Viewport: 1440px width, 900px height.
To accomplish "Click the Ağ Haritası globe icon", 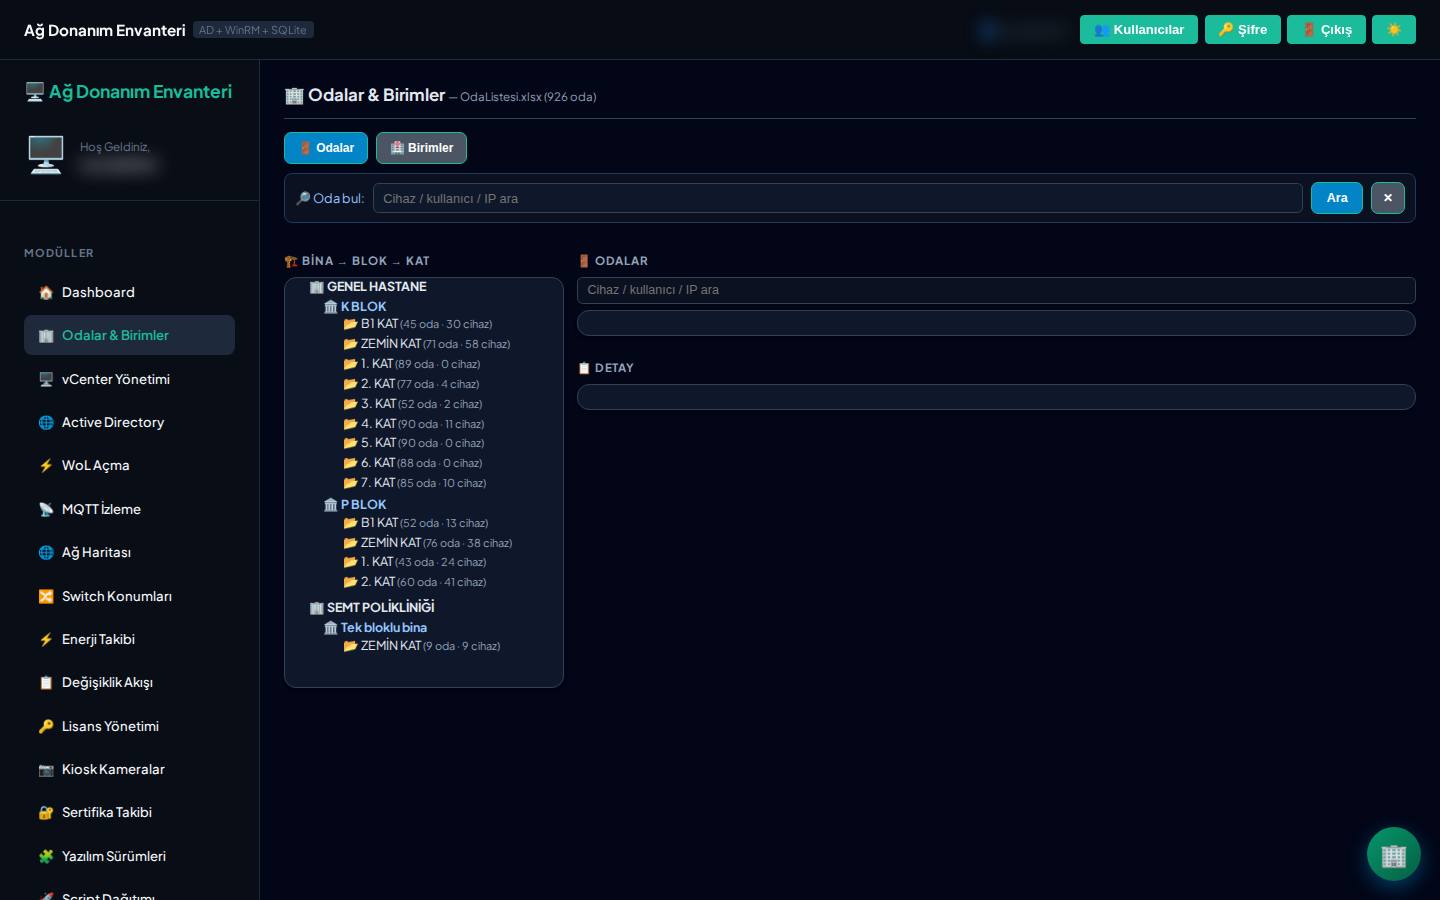I will pos(46,553).
